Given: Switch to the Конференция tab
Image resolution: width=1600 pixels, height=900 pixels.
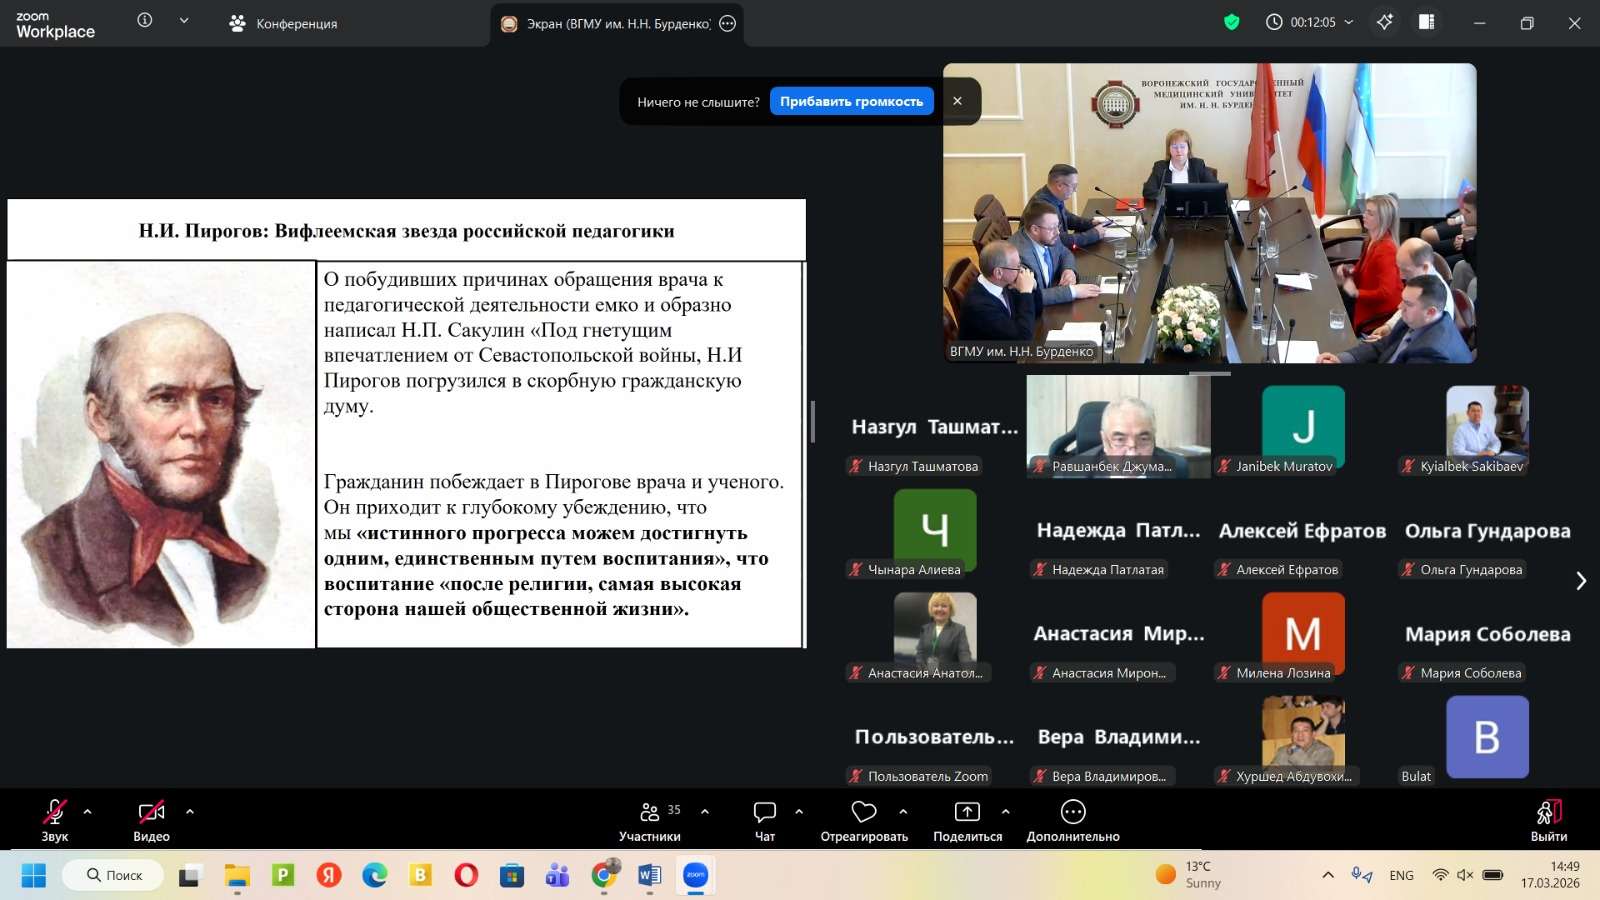Looking at the screenshot, I should click(x=284, y=23).
